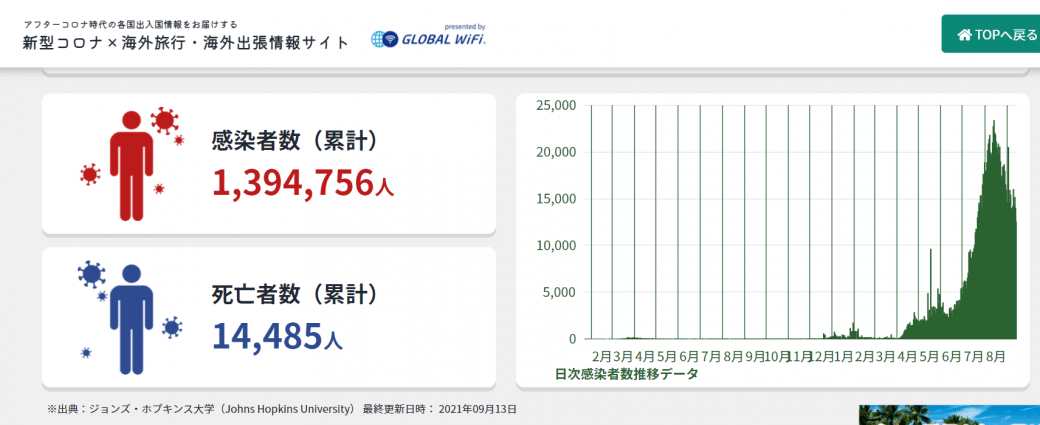Select the 感染者数（累計） heading

295,141
